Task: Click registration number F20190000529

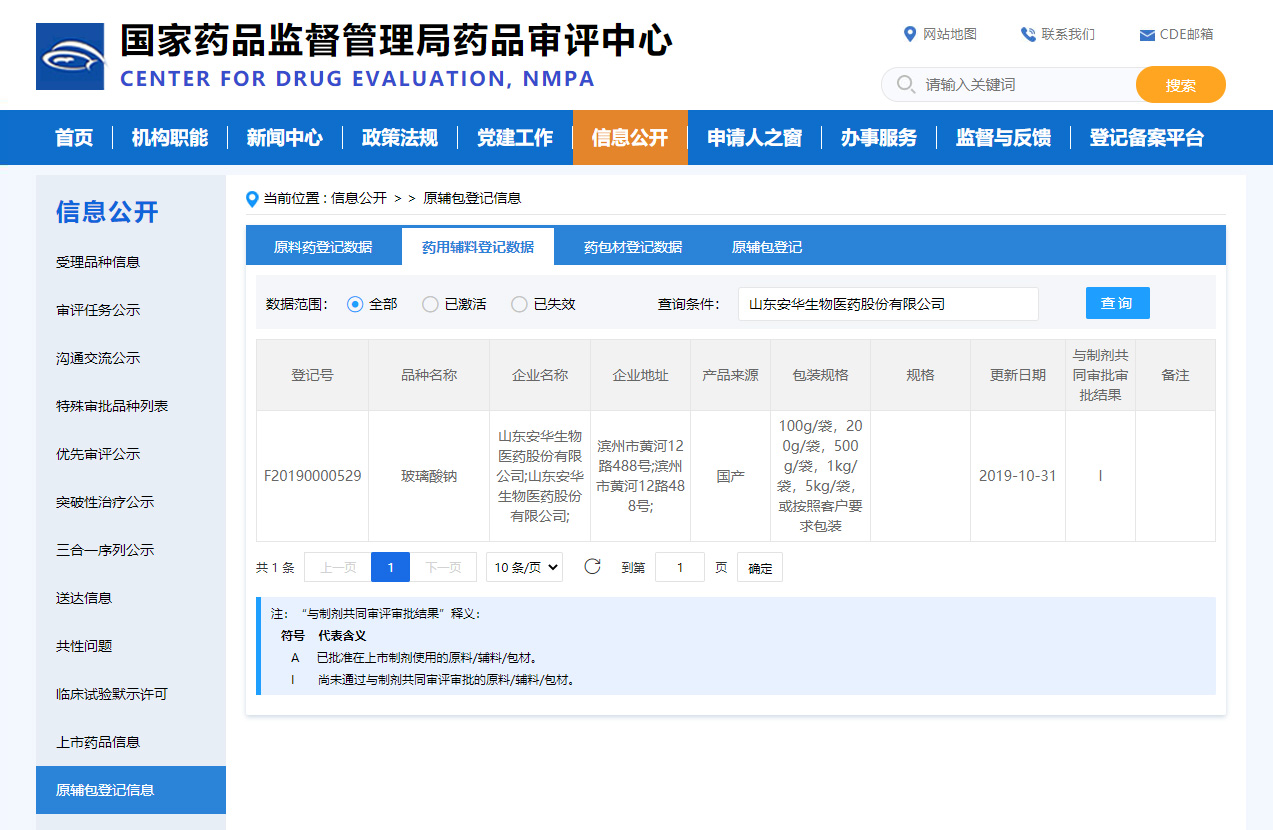Action: coord(313,476)
